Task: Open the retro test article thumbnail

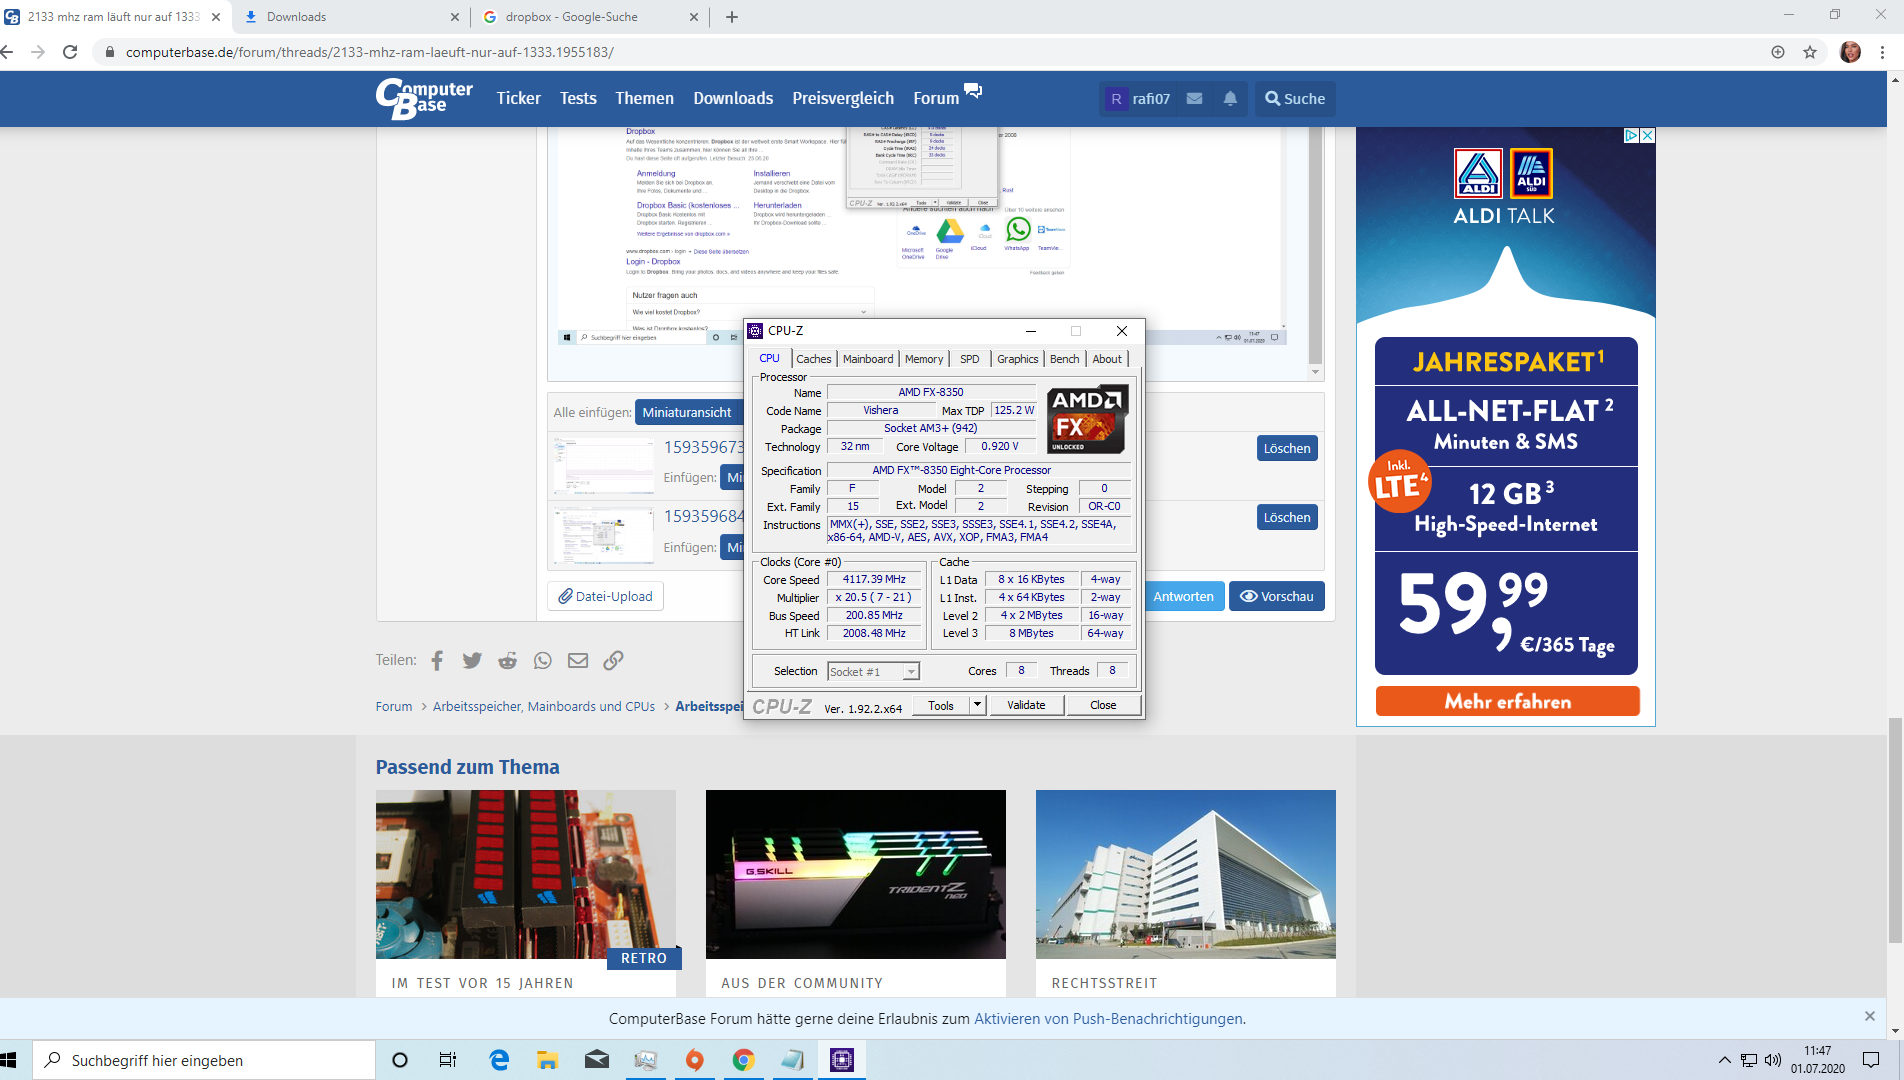Action: 526,875
